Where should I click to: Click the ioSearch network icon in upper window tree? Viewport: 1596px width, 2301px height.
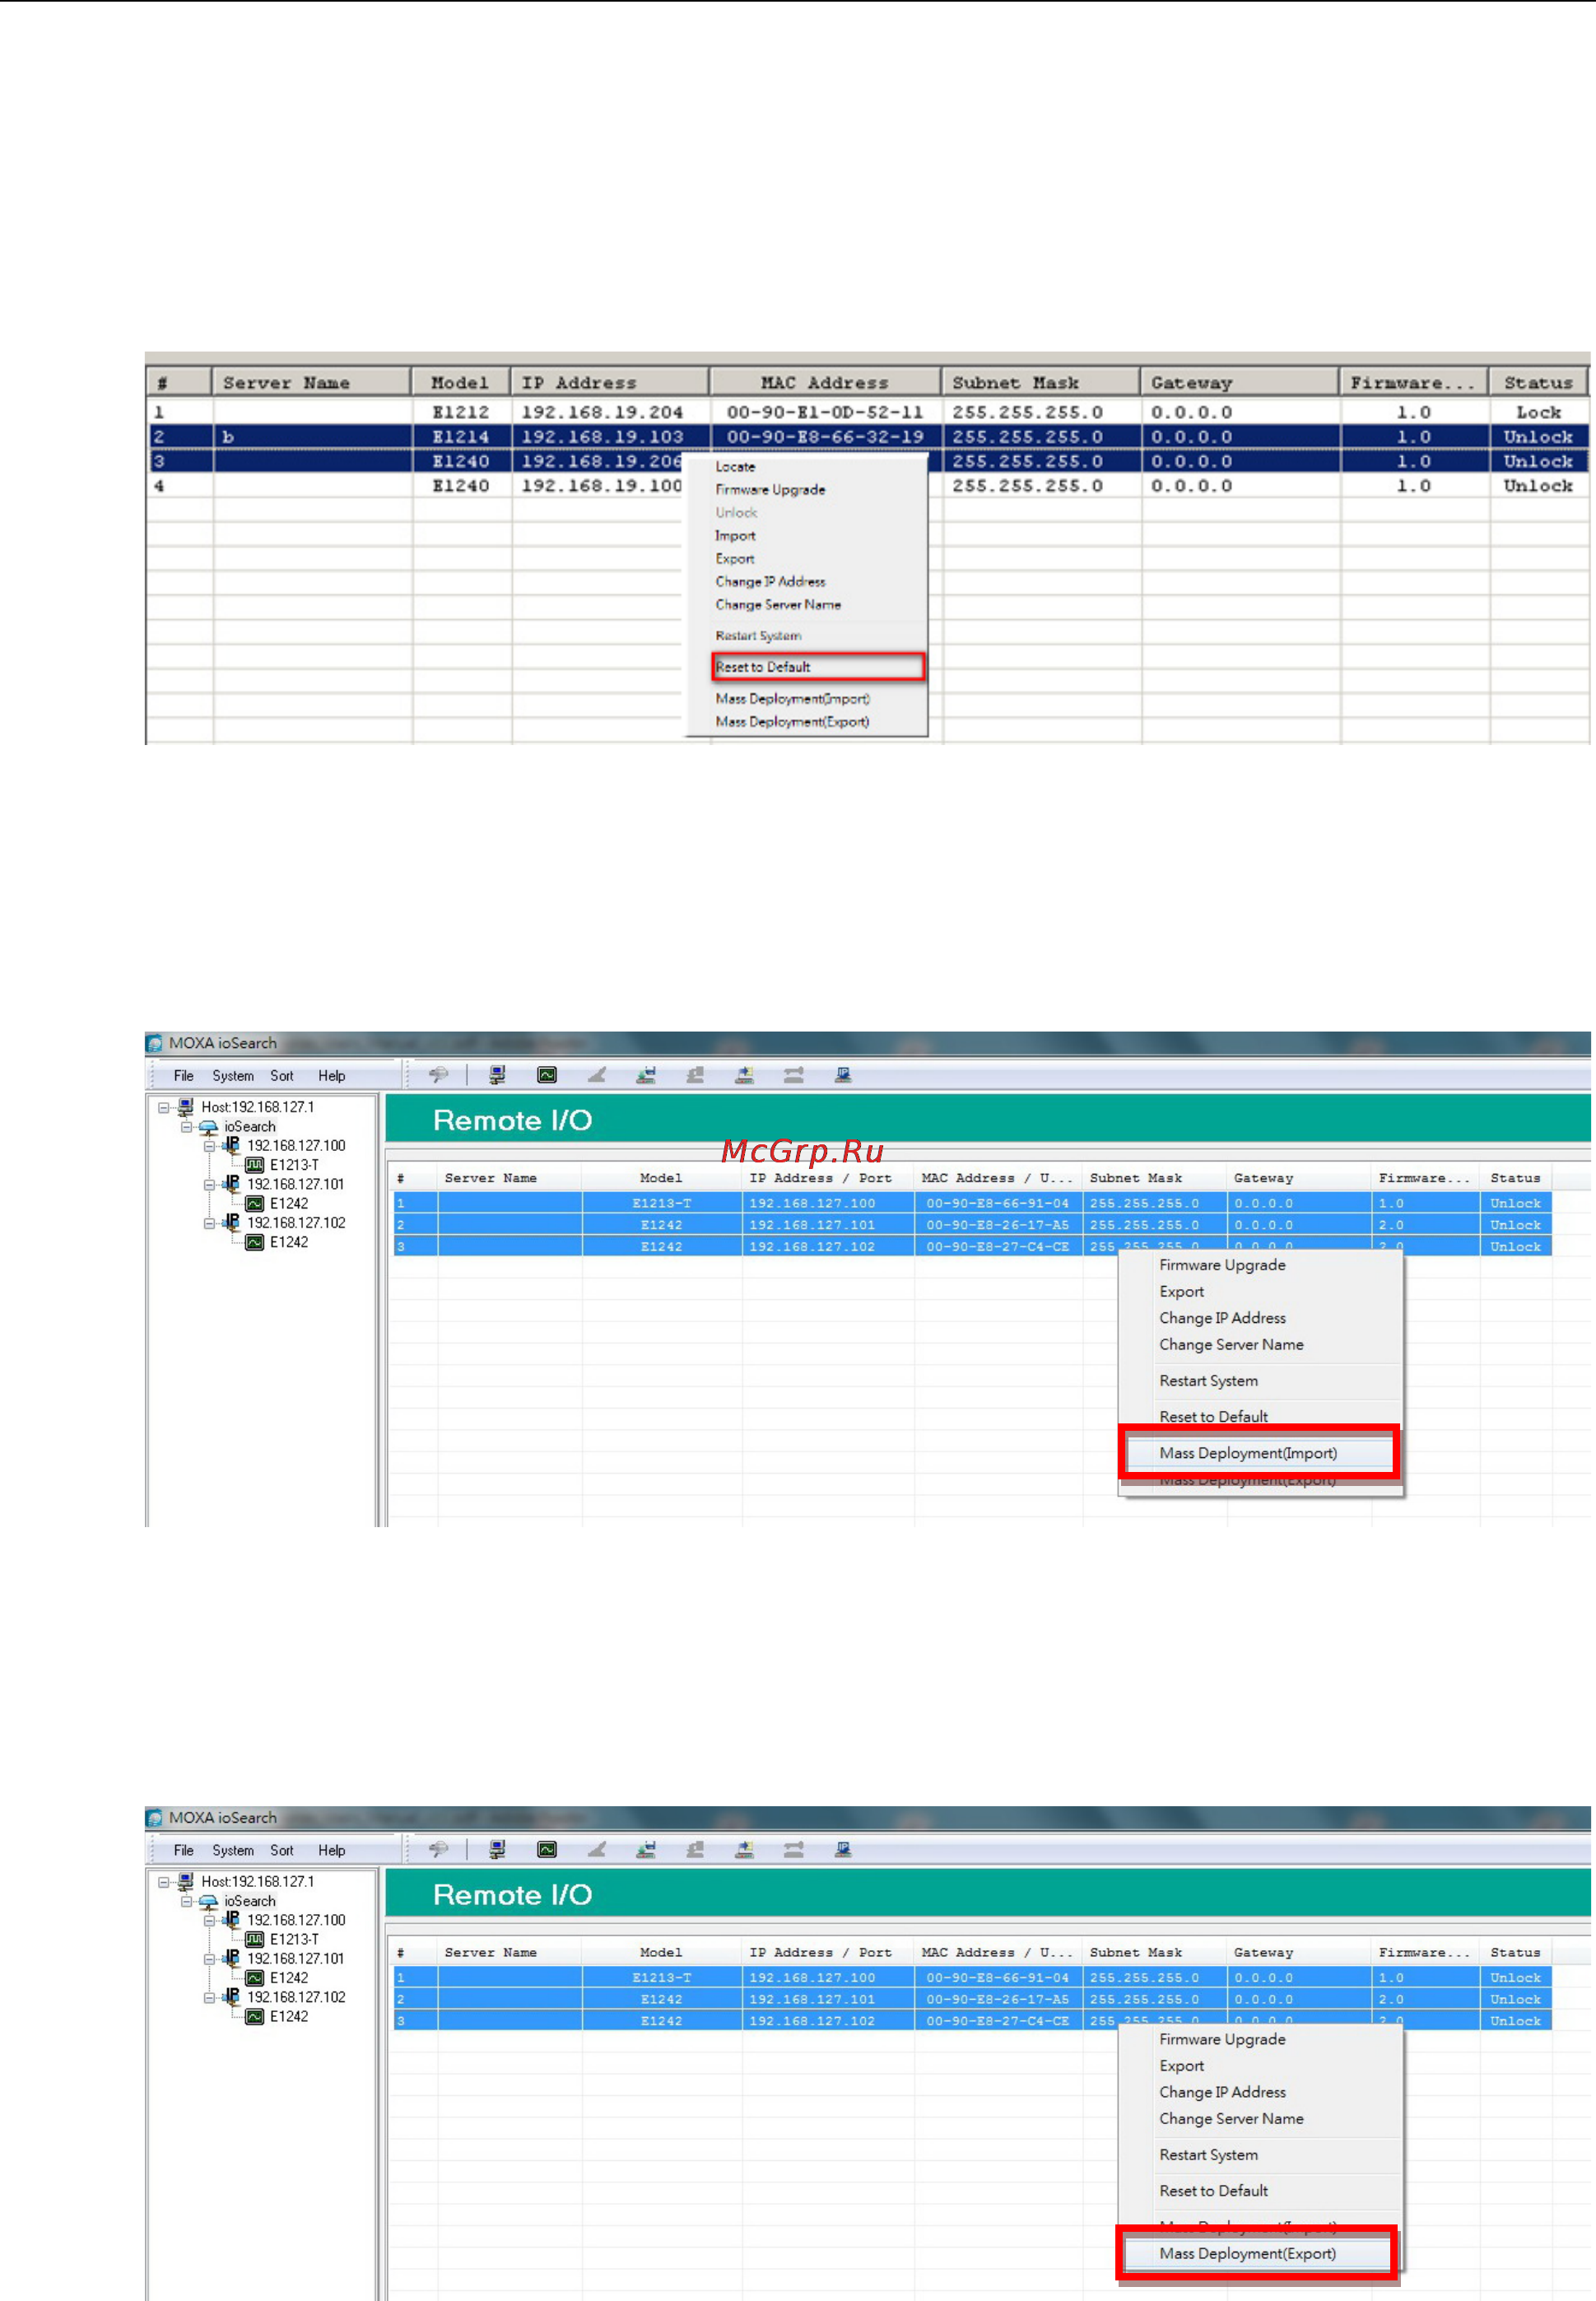pos(208,1127)
